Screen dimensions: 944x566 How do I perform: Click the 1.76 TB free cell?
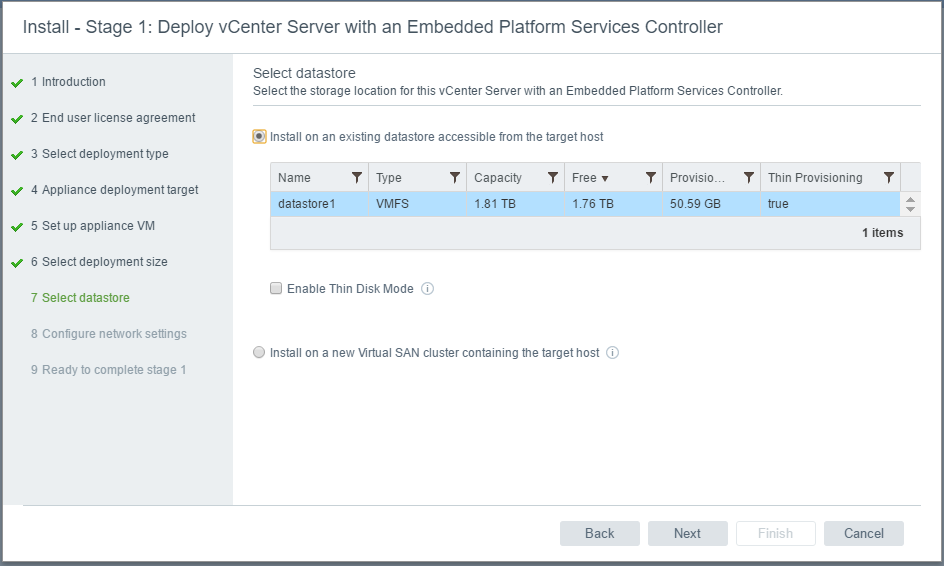[613, 204]
